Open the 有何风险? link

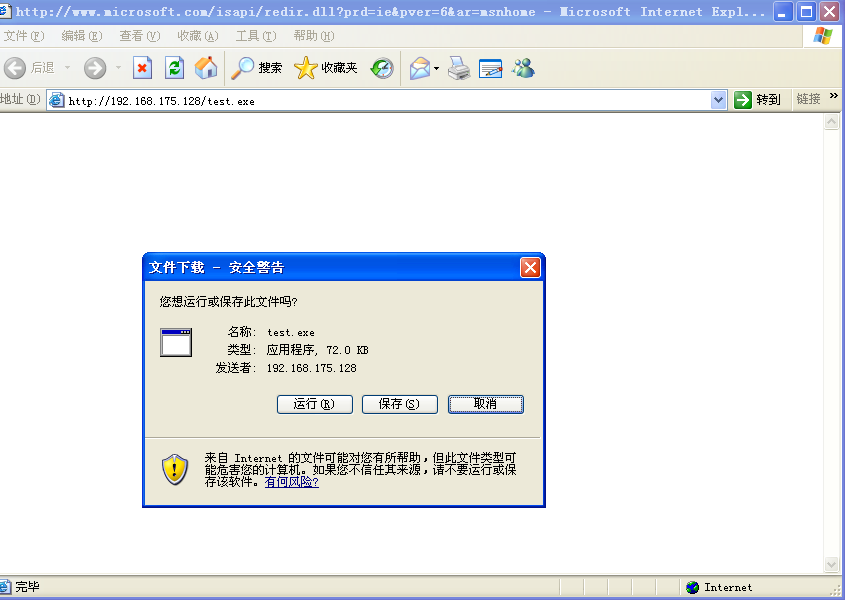point(292,482)
